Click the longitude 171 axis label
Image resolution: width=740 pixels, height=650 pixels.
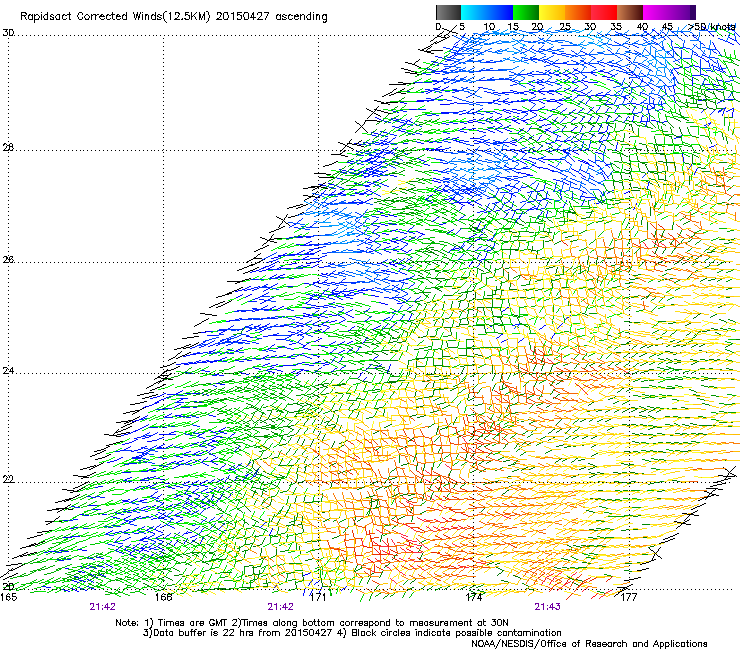[x=318, y=597]
